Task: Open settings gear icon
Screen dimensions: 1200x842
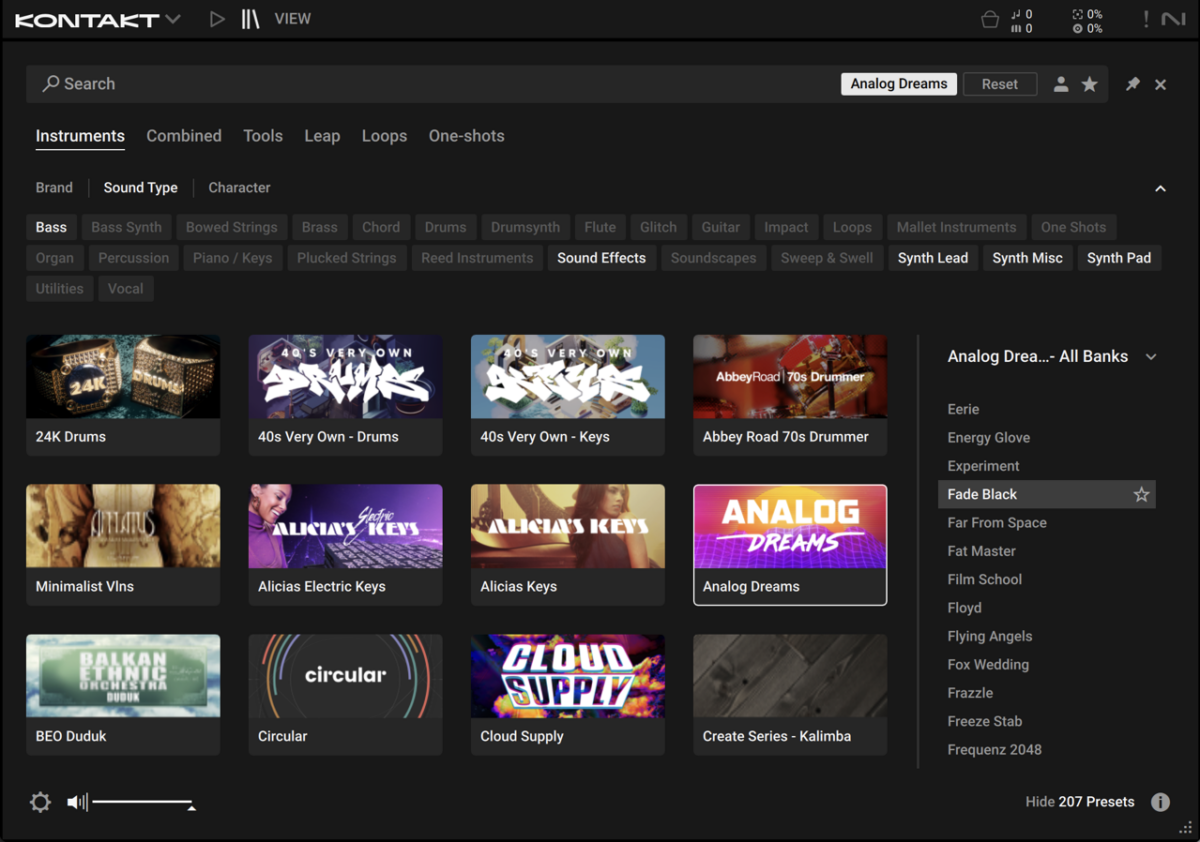Action: [x=40, y=802]
